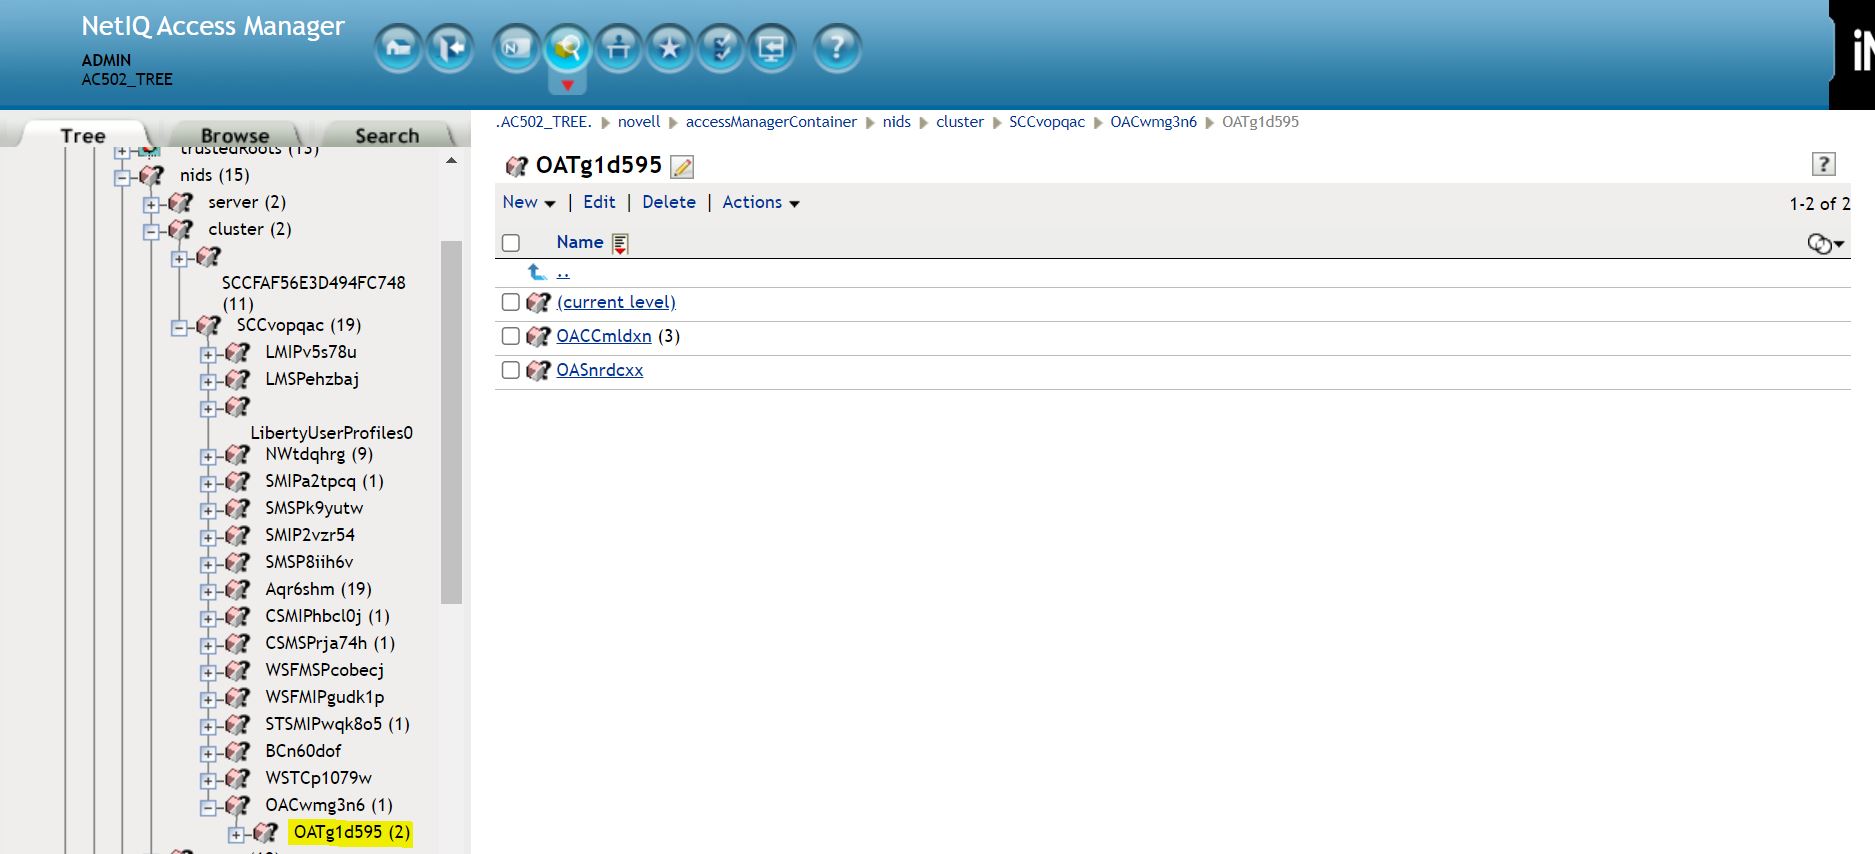The height and width of the screenshot is (854, 1875).
Task: Click the edit pencil next to OATg1d595
Action: [682, 166]
